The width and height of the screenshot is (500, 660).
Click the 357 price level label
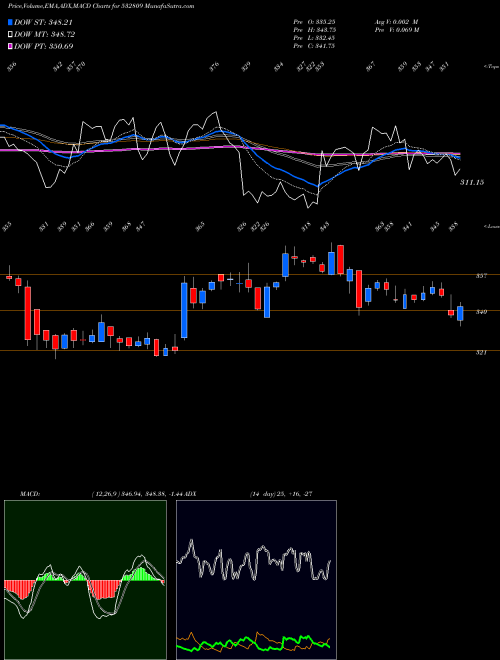pyautogui.click(x=481, y=276)
